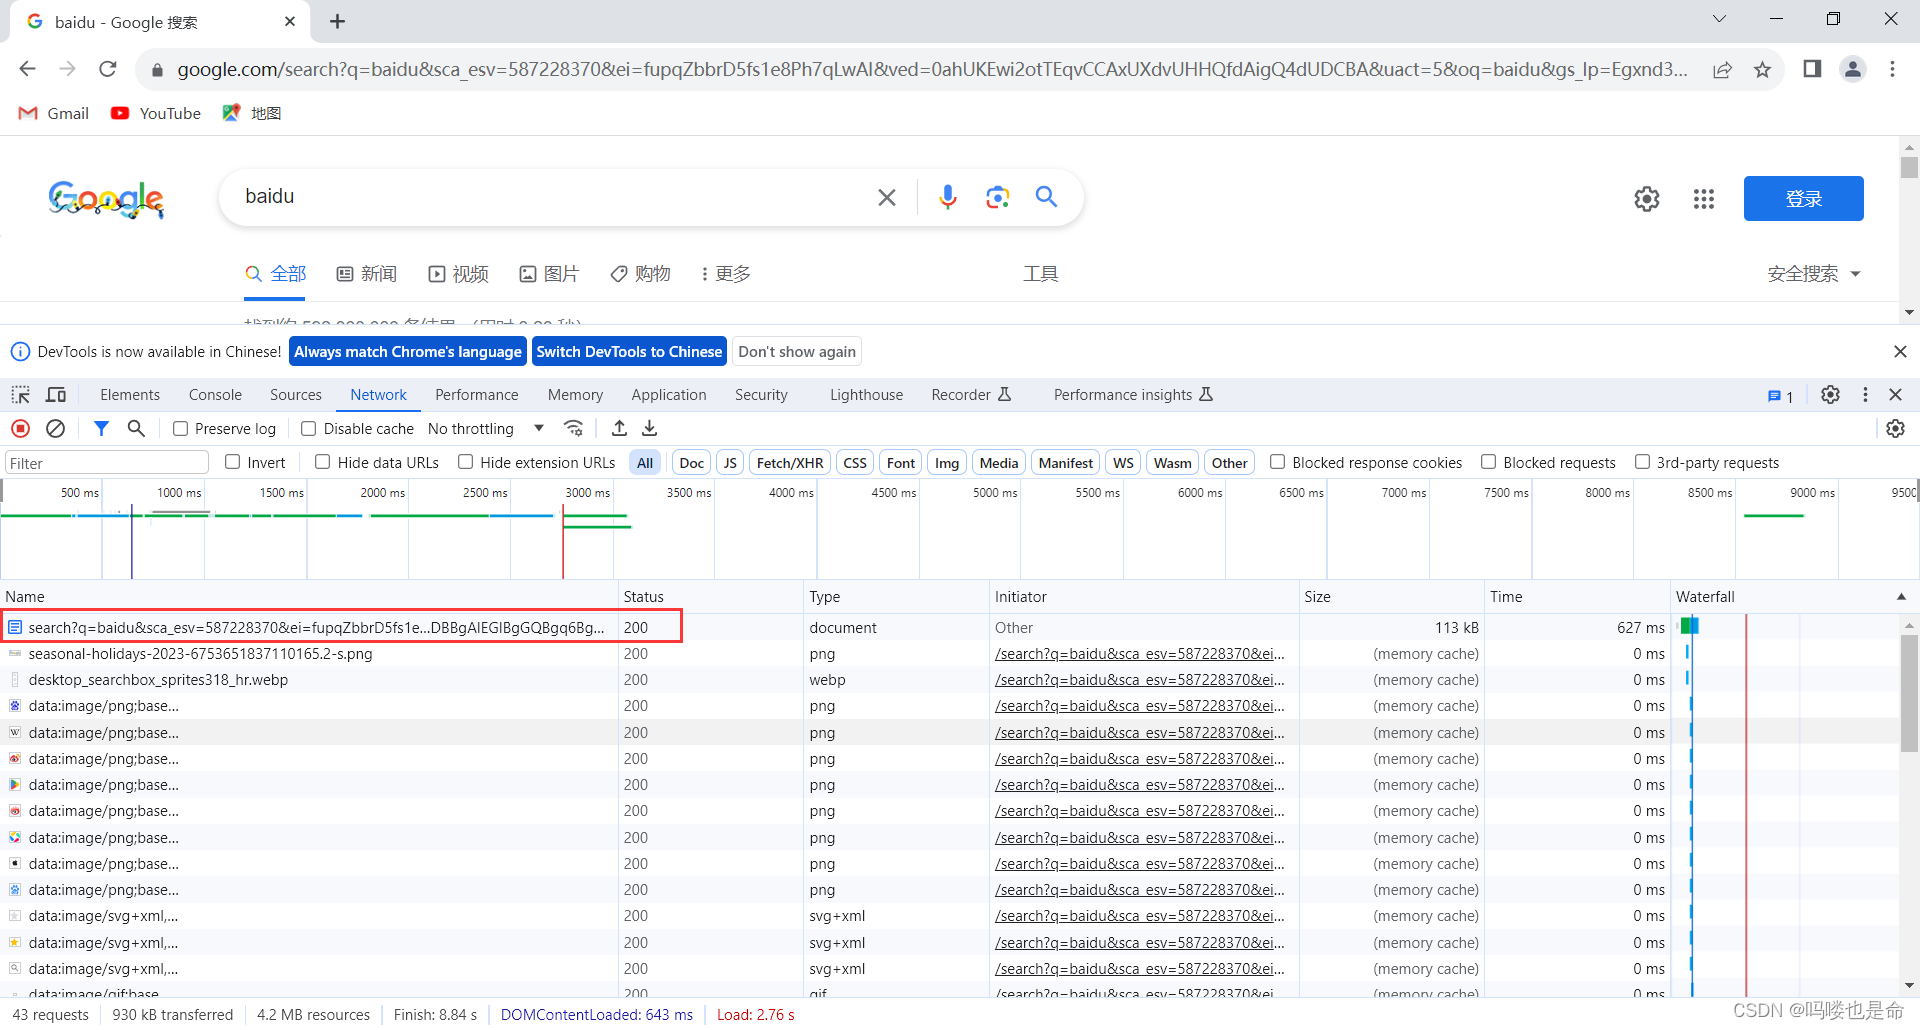Import HAR file upload icon
This screenshot has height=1030, width=1920.
(619, 429)
